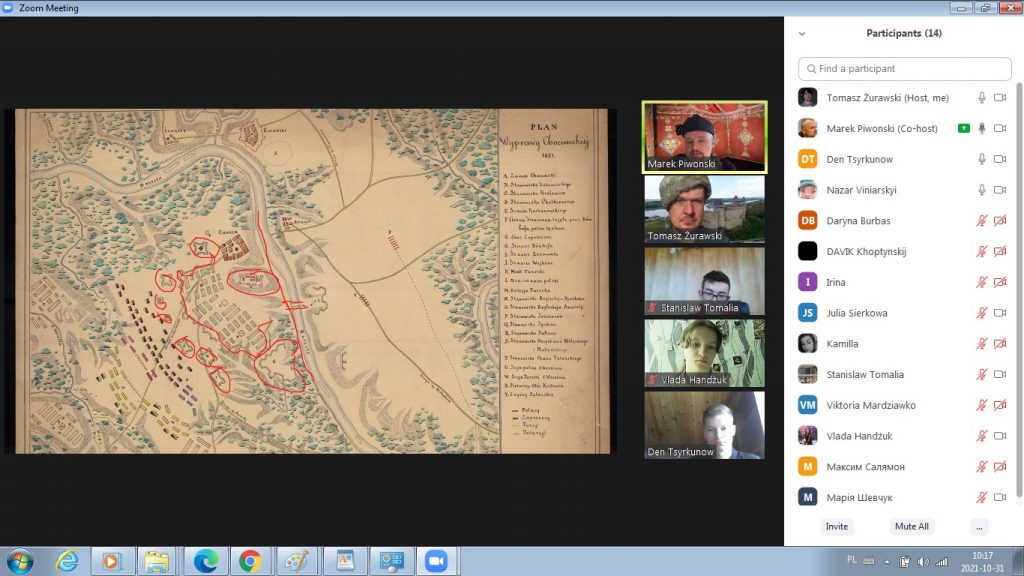The height and width of the screenshot is (576, 1024).
Task: Click Viktoria Mardziawko's VM avatar
Action: (x=808, y=405)
